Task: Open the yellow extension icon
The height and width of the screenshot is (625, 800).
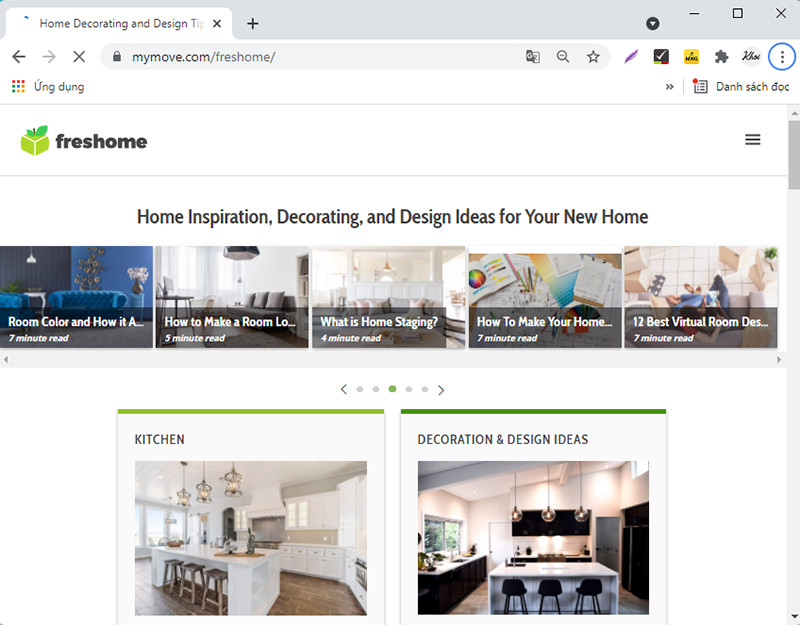Action: (691, 57)
